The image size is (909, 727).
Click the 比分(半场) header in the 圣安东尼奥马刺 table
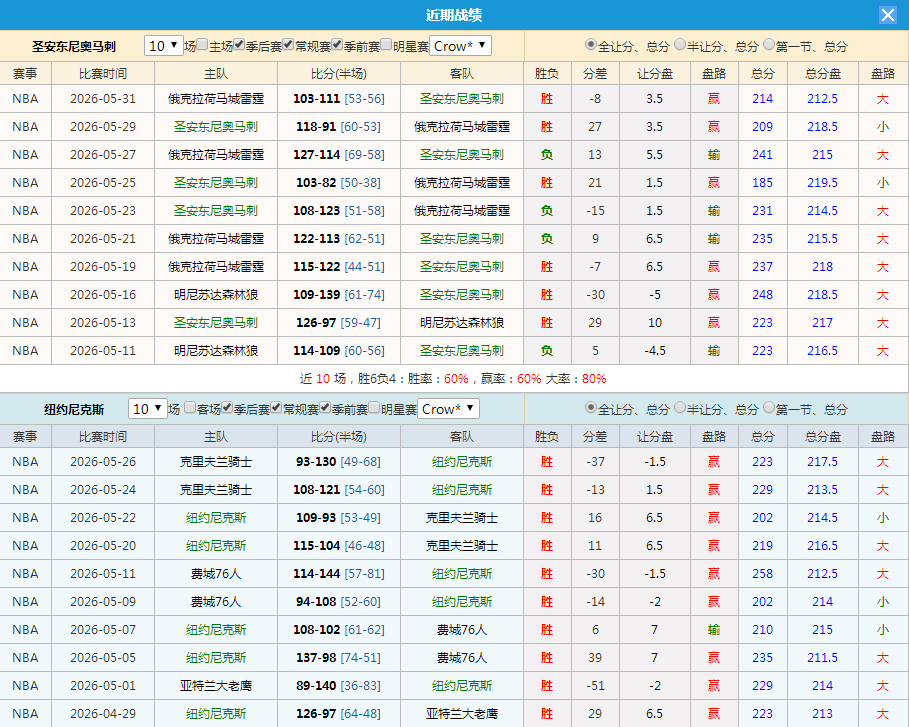(339, 74)
